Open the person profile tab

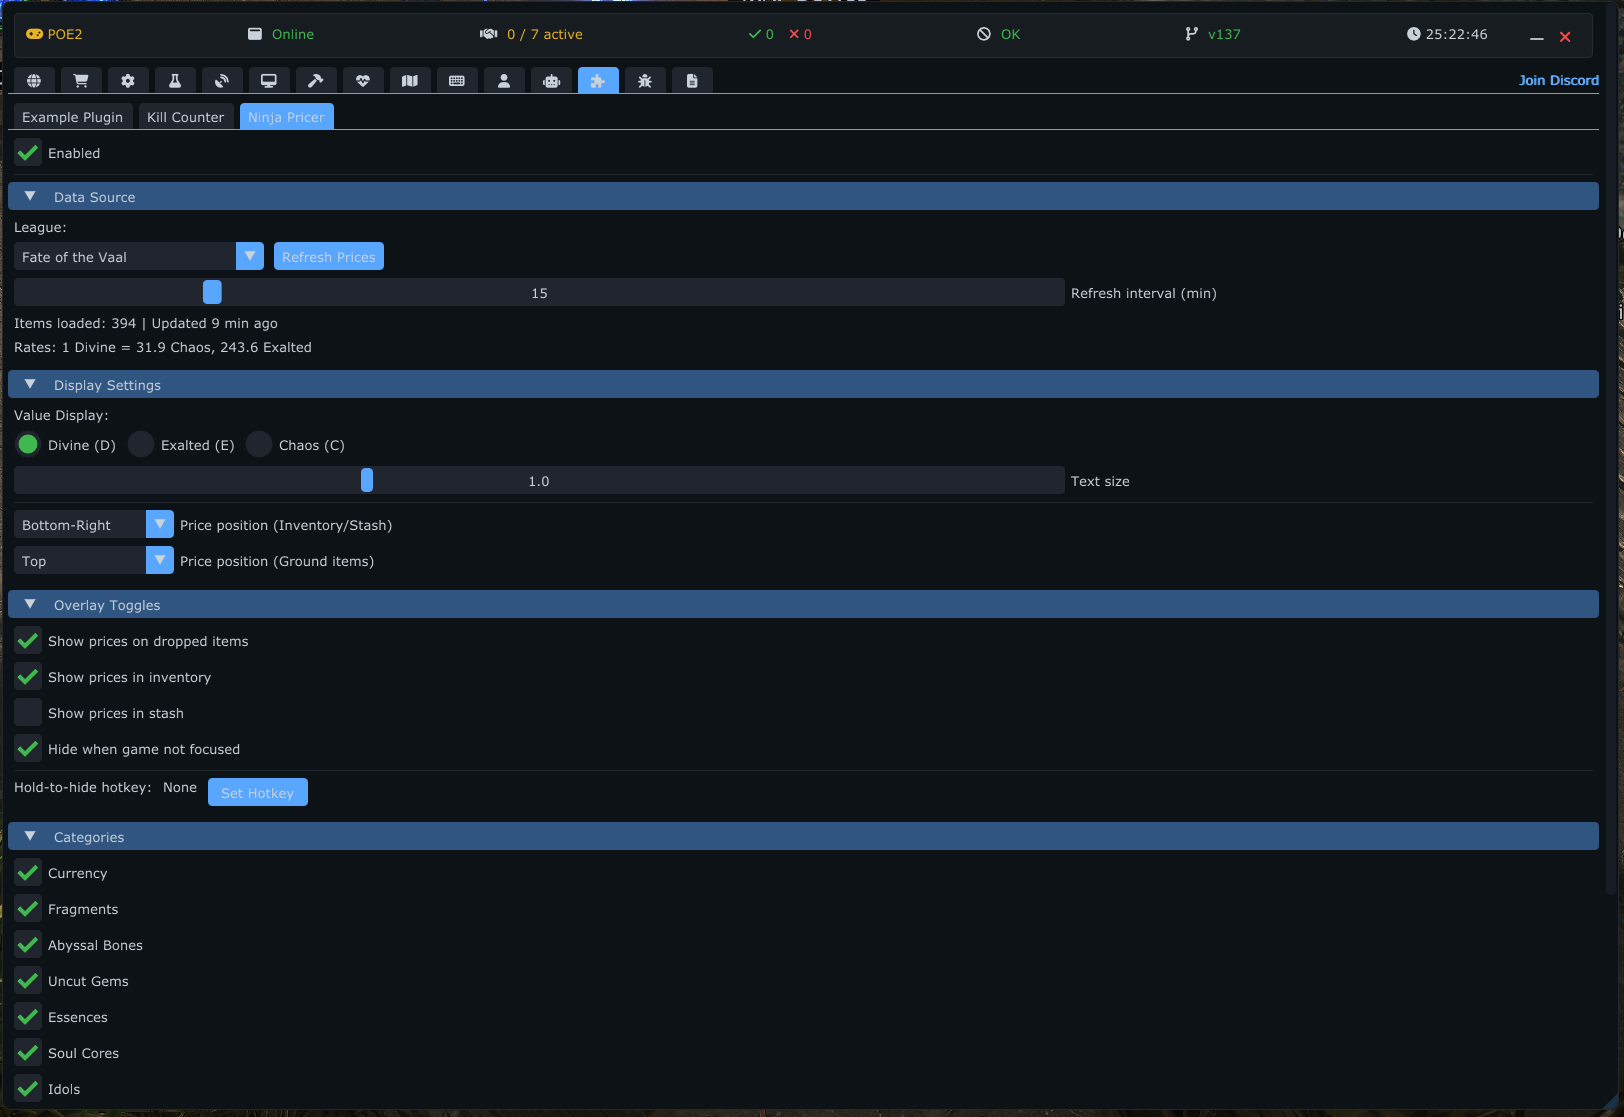point(504,81)
